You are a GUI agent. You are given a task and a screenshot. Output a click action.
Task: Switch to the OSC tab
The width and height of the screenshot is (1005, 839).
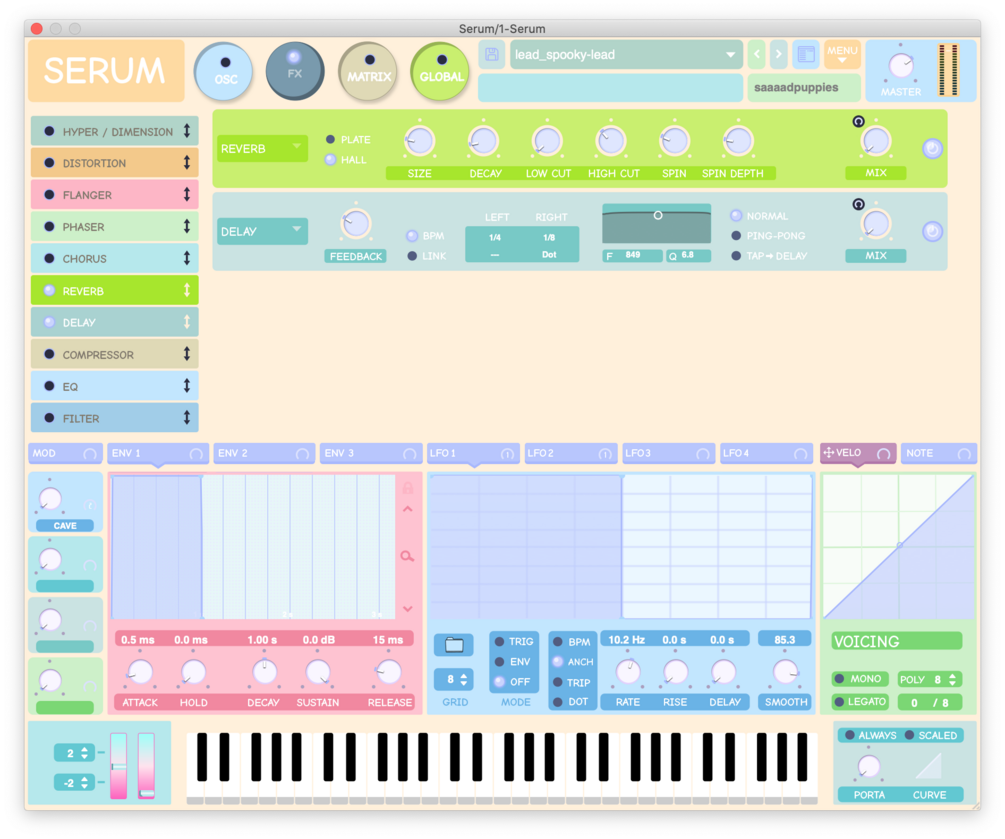[x=224, y=71]
